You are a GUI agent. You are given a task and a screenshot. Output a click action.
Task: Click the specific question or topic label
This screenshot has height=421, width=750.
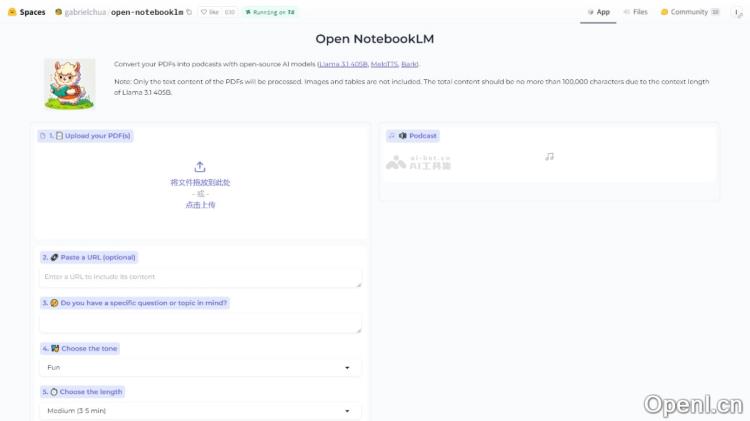[x=135, y=303]
